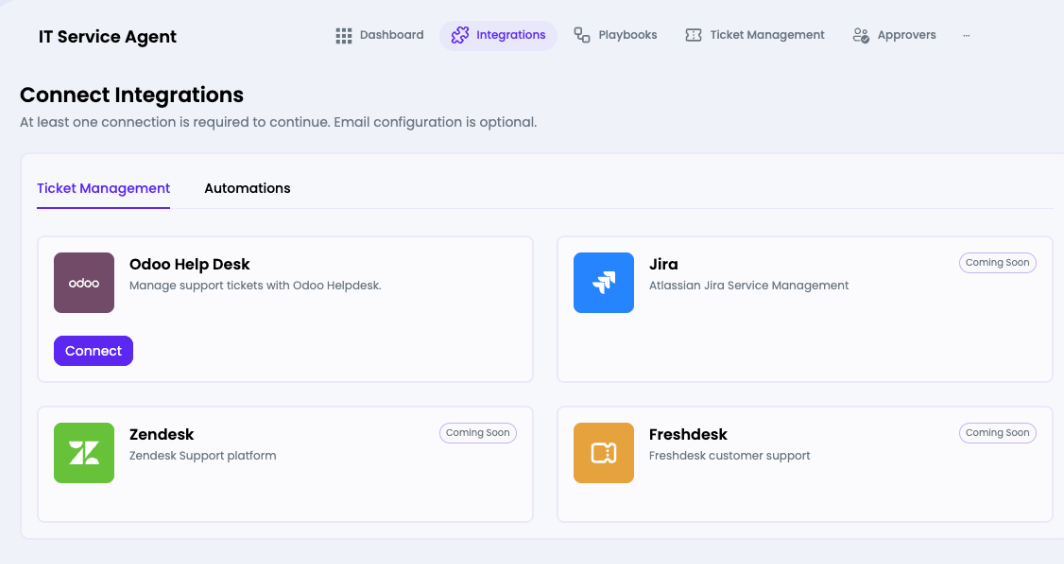Click the Connect Integrations page heading

tap(132, 95)
